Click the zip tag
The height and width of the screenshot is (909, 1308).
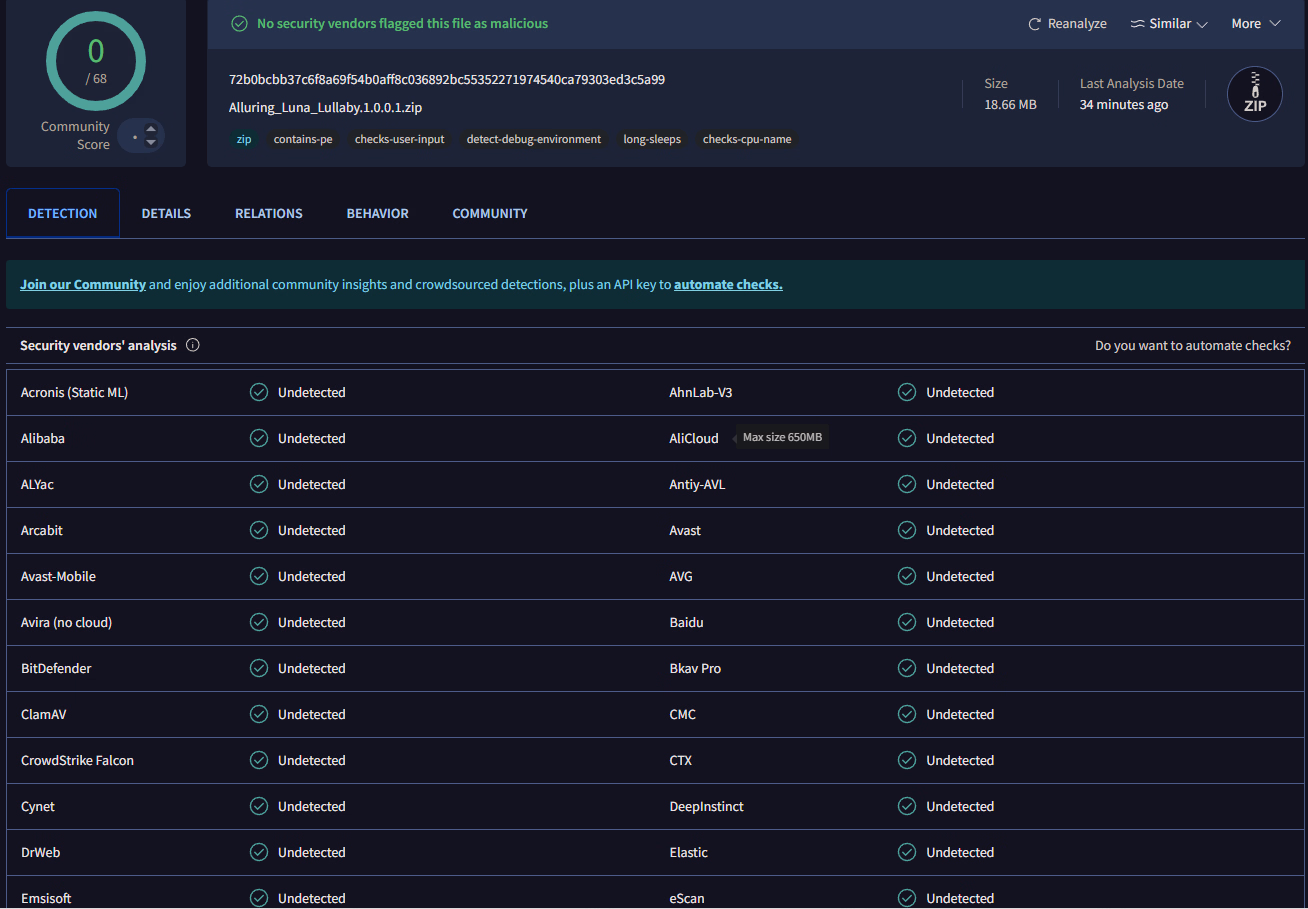(x=244, y=139)
